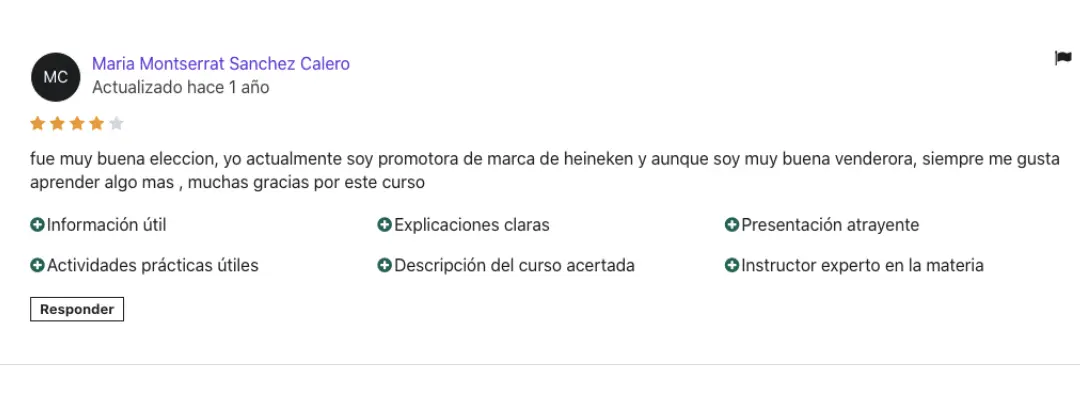1080x400 pixels.
Task: Click plus icon beside Explicaciones claras
Action: (384, 225)
